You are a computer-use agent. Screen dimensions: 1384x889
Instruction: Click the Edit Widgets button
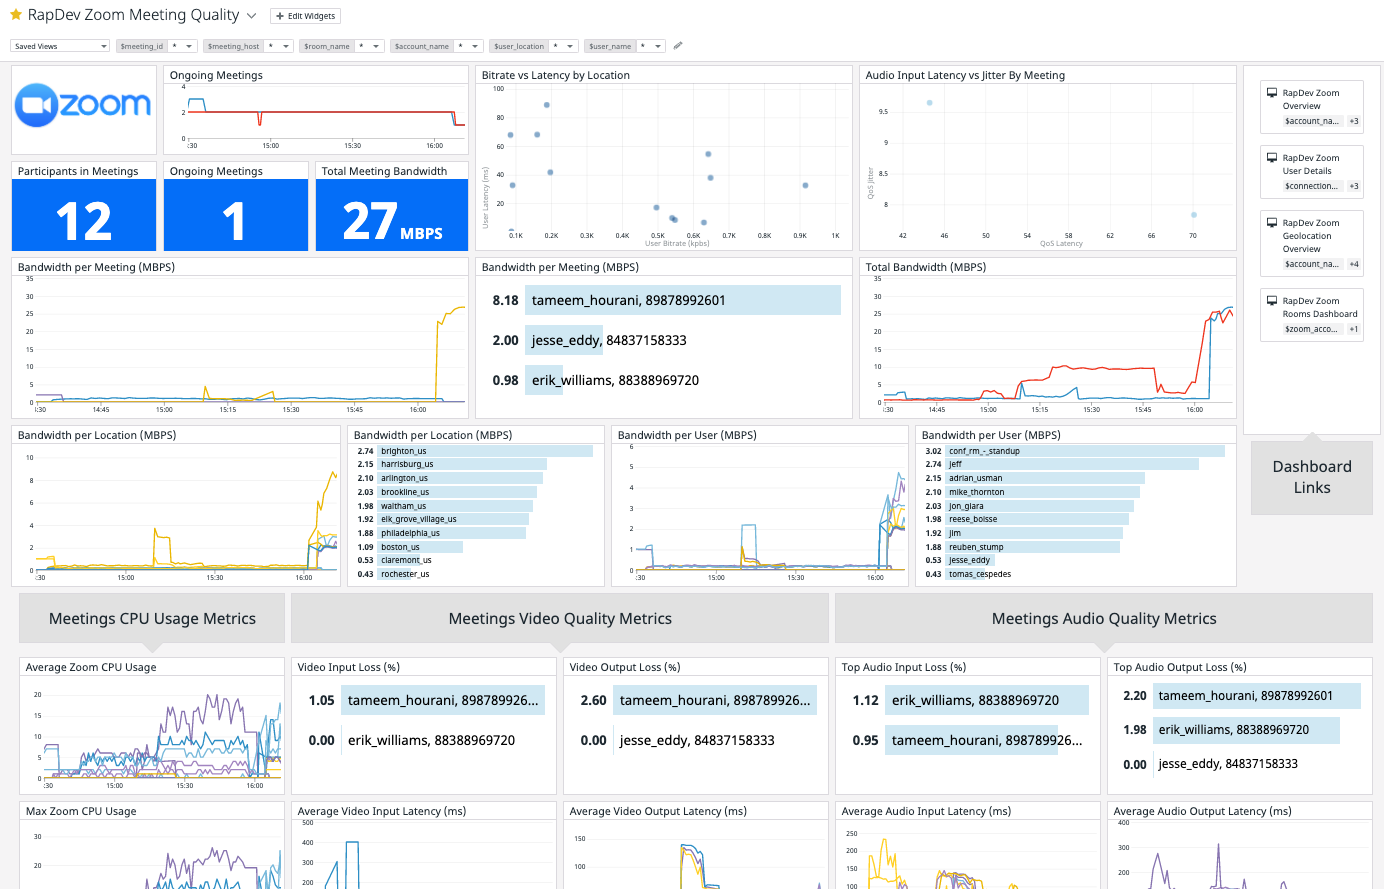305,16
